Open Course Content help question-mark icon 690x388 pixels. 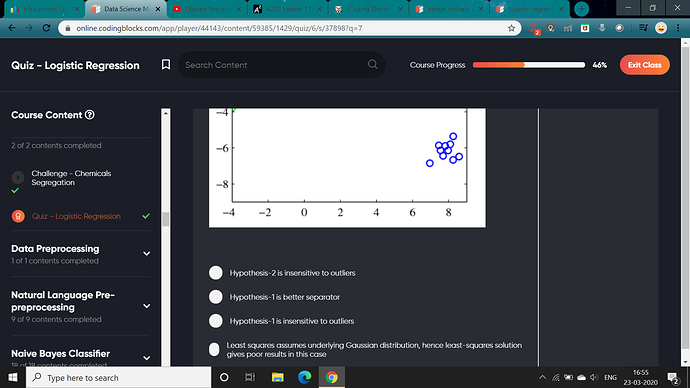(90, 115)
